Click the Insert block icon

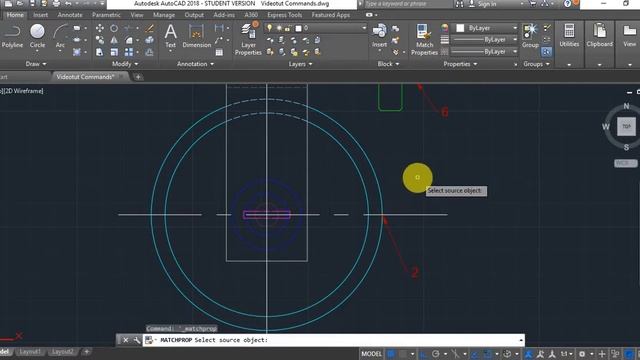point(379,36)
